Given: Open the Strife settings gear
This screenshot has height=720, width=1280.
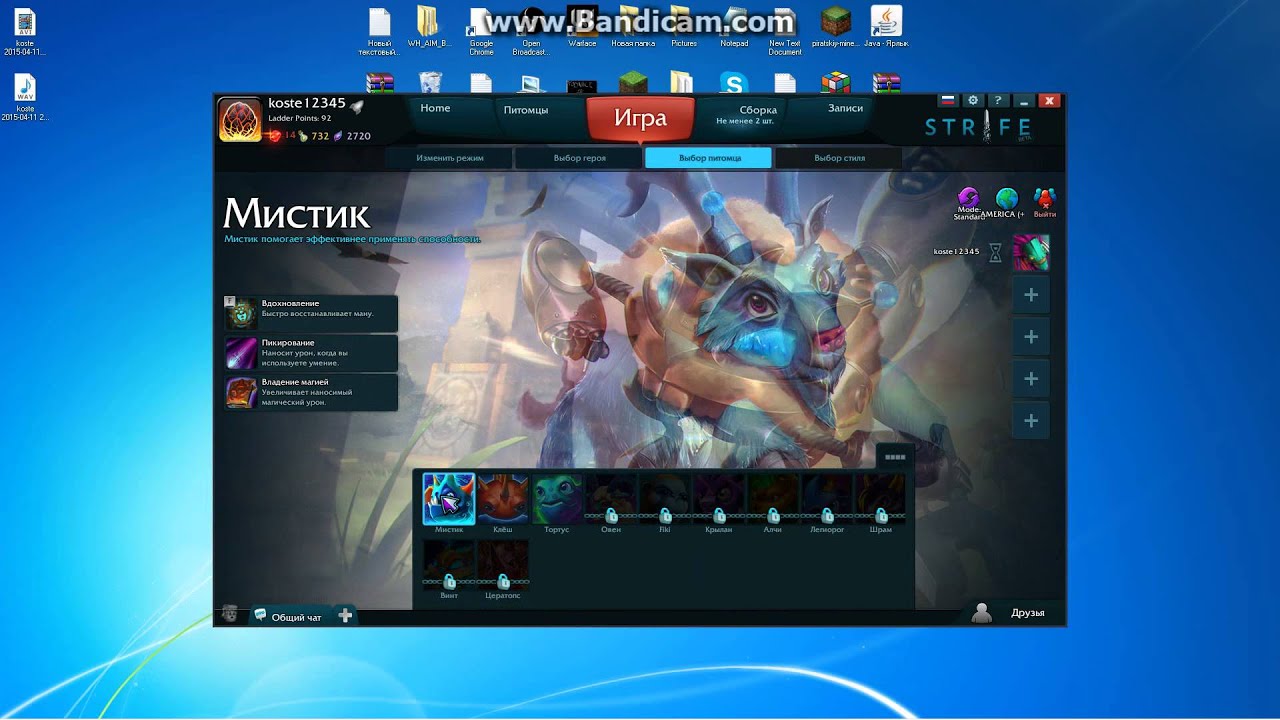Looking at the screenshot, I should pyautogui.click(x=973, y=101).
